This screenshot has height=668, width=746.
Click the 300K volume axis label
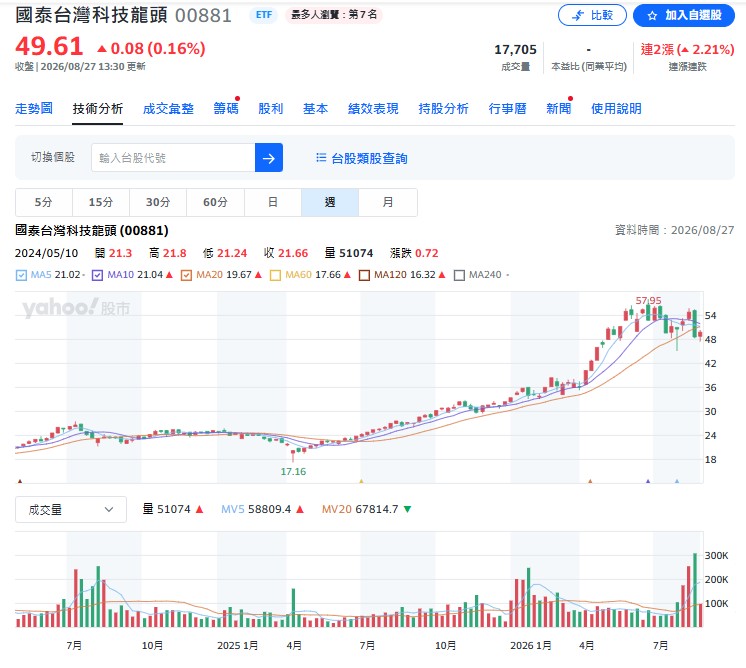click(x=717, y=556)
